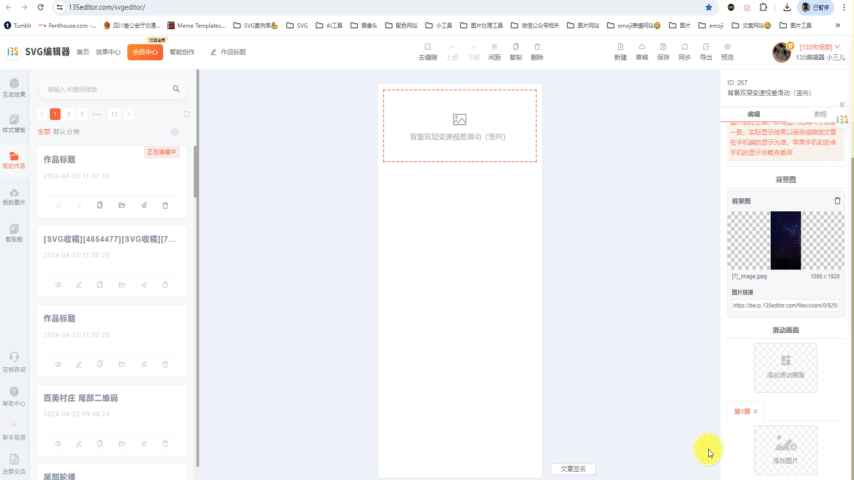This screenshot has width=854, height=480.
Task: Click 导出 export toolbar button
Action: [x=706, y=52]
